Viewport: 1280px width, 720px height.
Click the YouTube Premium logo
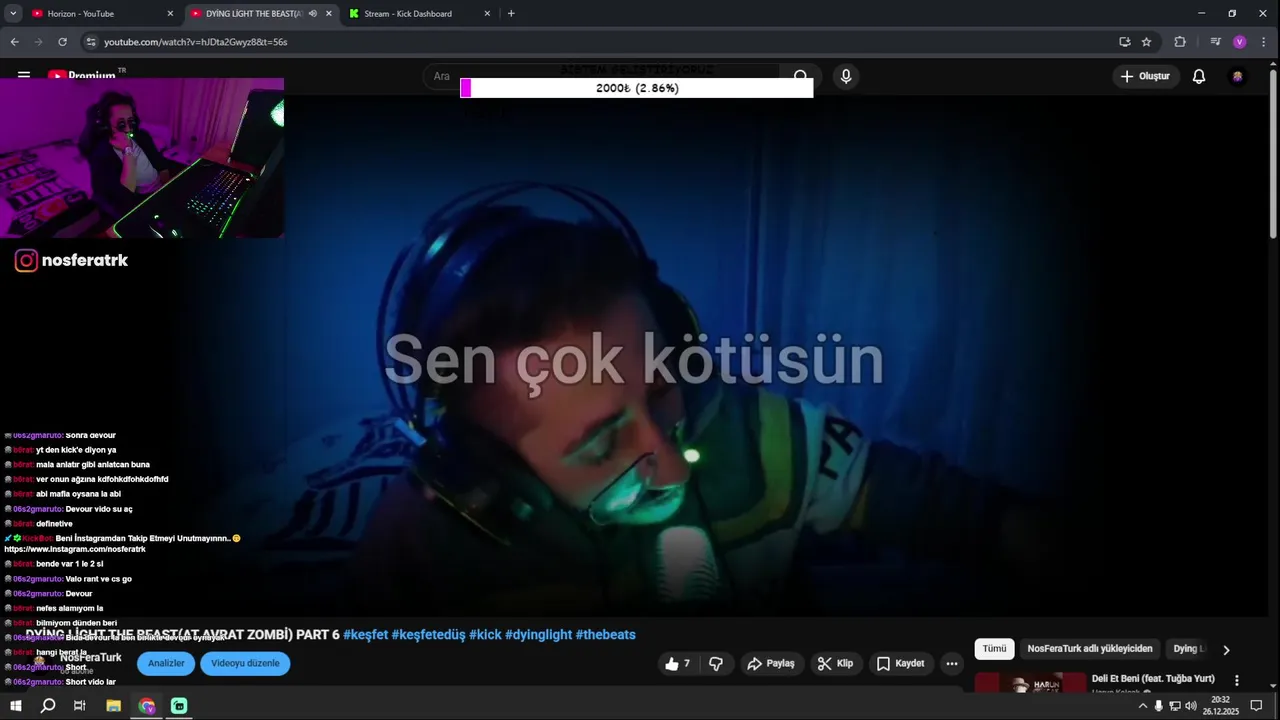tap(86, 75)
